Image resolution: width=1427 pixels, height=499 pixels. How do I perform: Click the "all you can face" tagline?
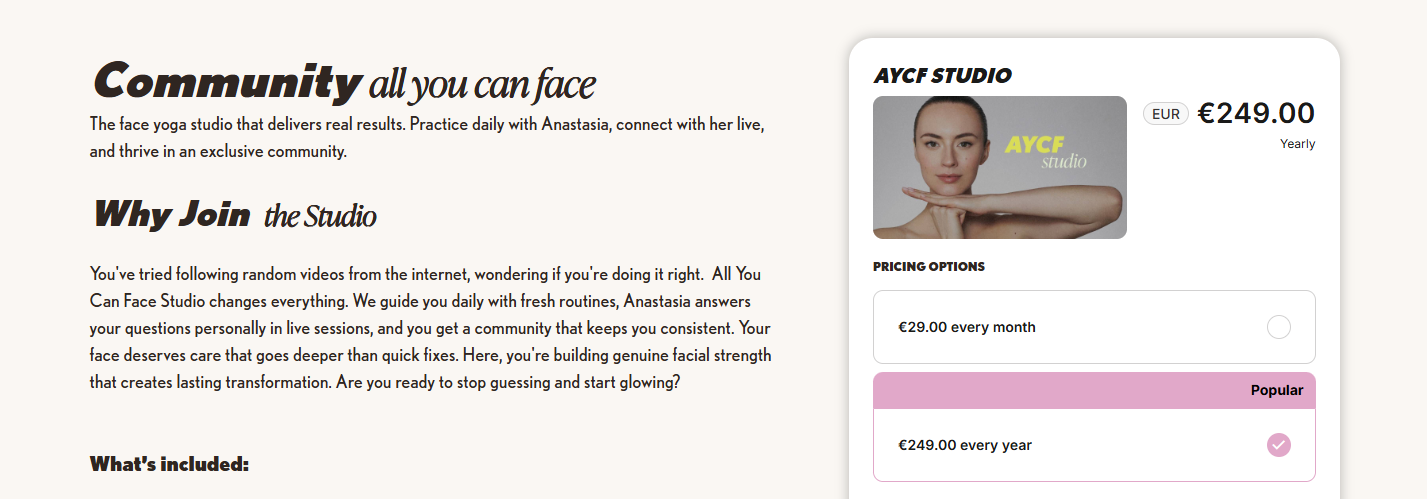coord(482,86)
